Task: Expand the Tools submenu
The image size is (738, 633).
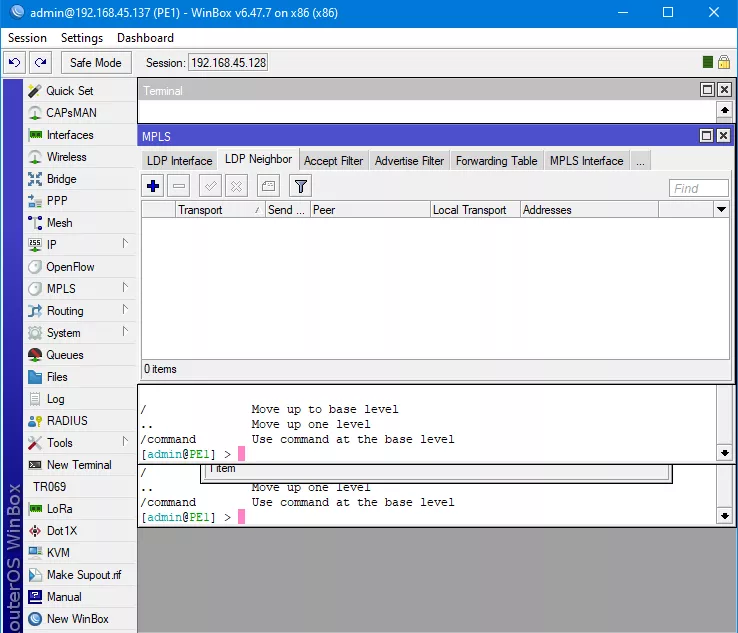Action: (125, 441)
